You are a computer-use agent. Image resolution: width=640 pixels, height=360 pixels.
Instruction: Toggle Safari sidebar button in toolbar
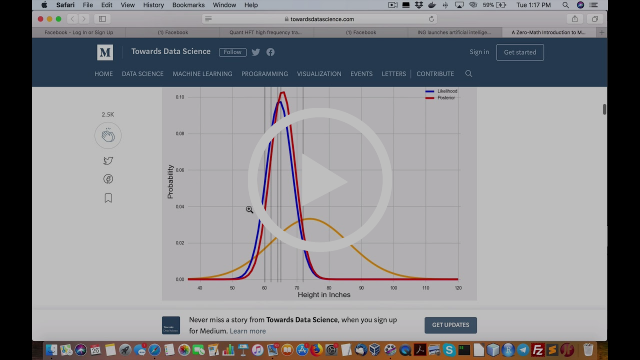[x=102, y=19]
